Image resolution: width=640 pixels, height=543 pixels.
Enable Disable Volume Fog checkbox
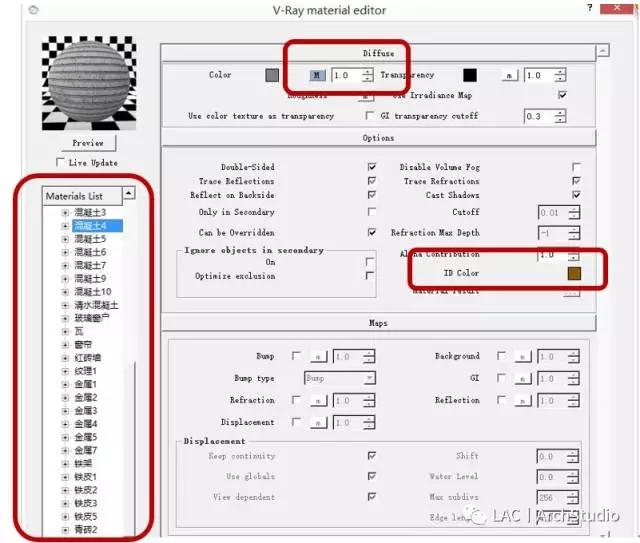click(x=576, y=167)
